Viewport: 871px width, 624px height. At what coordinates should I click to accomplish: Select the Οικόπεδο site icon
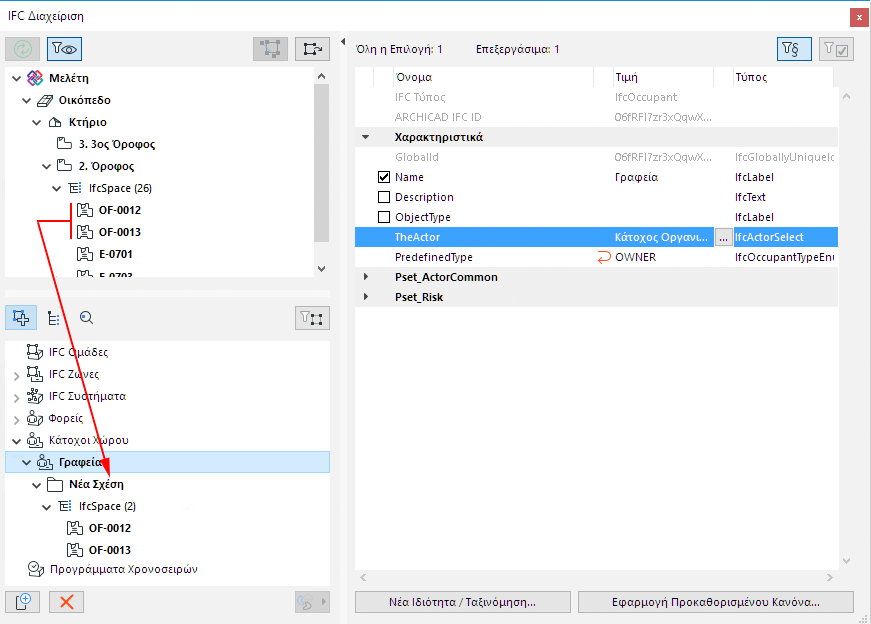click(45, 101)
